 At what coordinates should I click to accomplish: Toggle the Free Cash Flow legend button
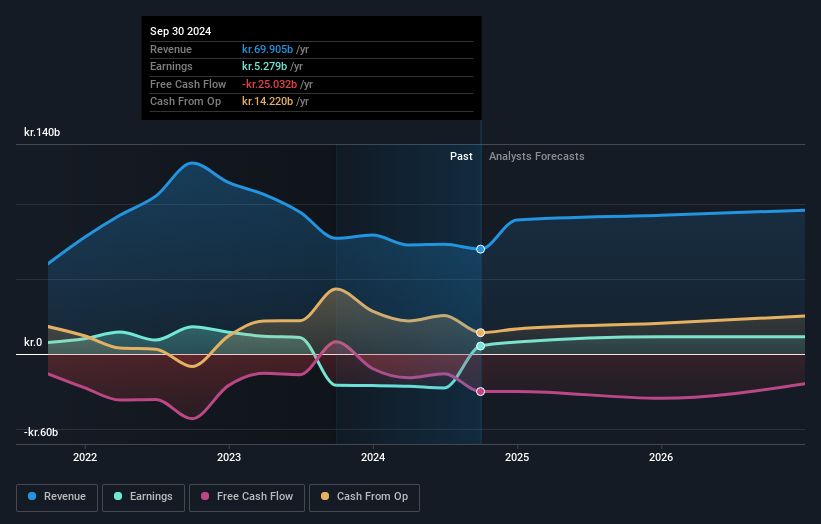pyautogui.click(x=247, y=497)
